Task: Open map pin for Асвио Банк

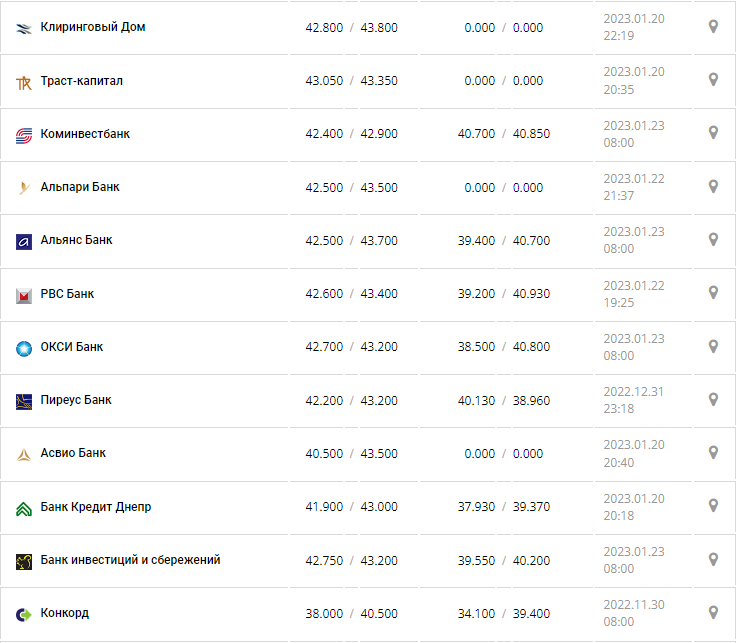Action: [x=713, y=453]
